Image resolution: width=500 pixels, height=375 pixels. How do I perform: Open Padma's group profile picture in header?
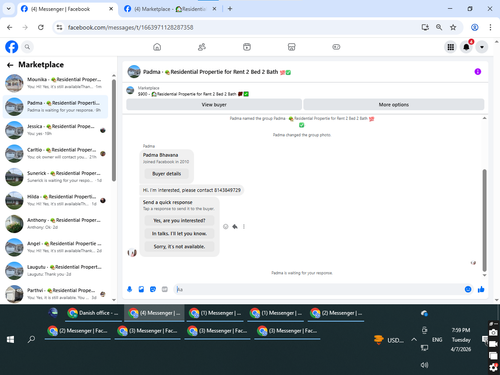[134, 72]
